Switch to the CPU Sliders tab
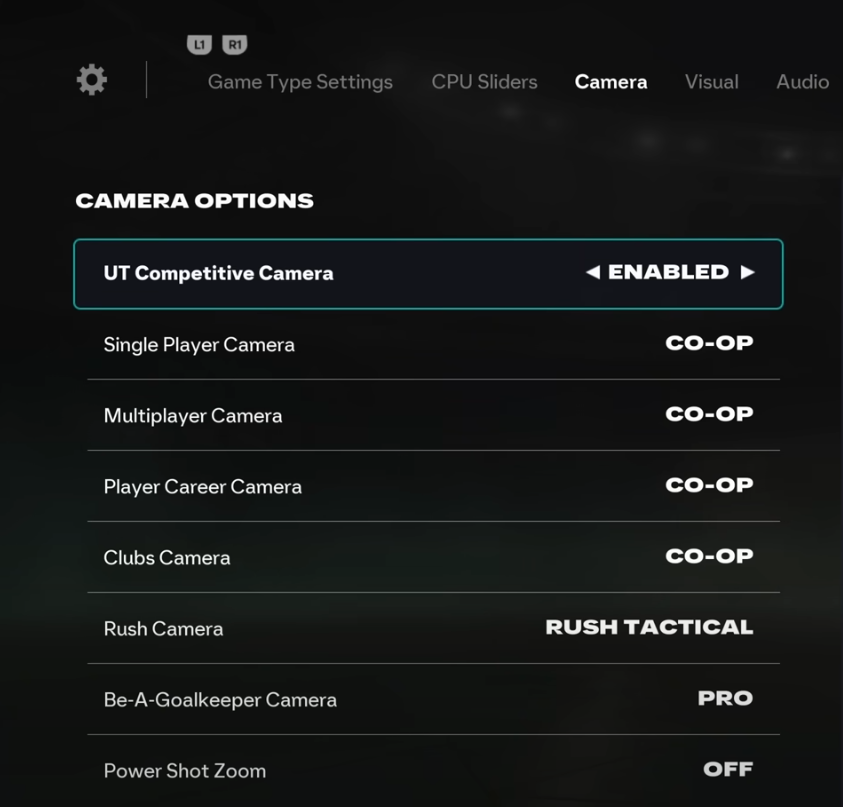The width and height of the screenshot is (843, 807). click(x=484, y=82)
